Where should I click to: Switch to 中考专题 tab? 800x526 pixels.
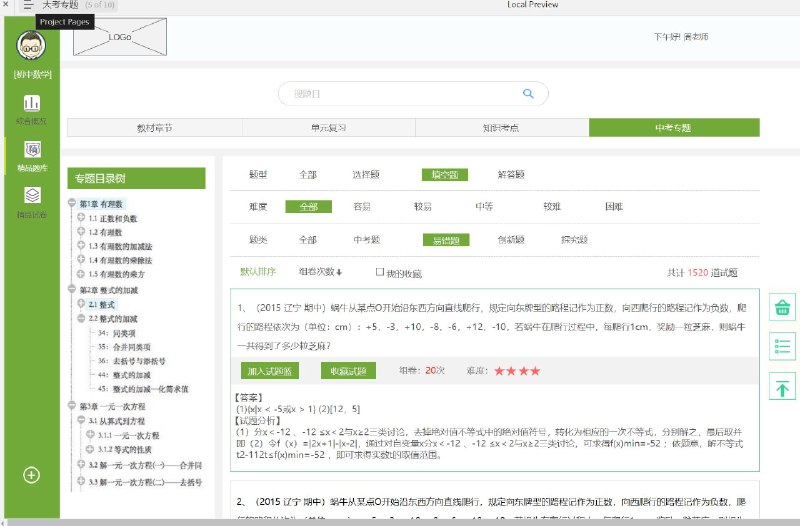click(x=674, y=128)
